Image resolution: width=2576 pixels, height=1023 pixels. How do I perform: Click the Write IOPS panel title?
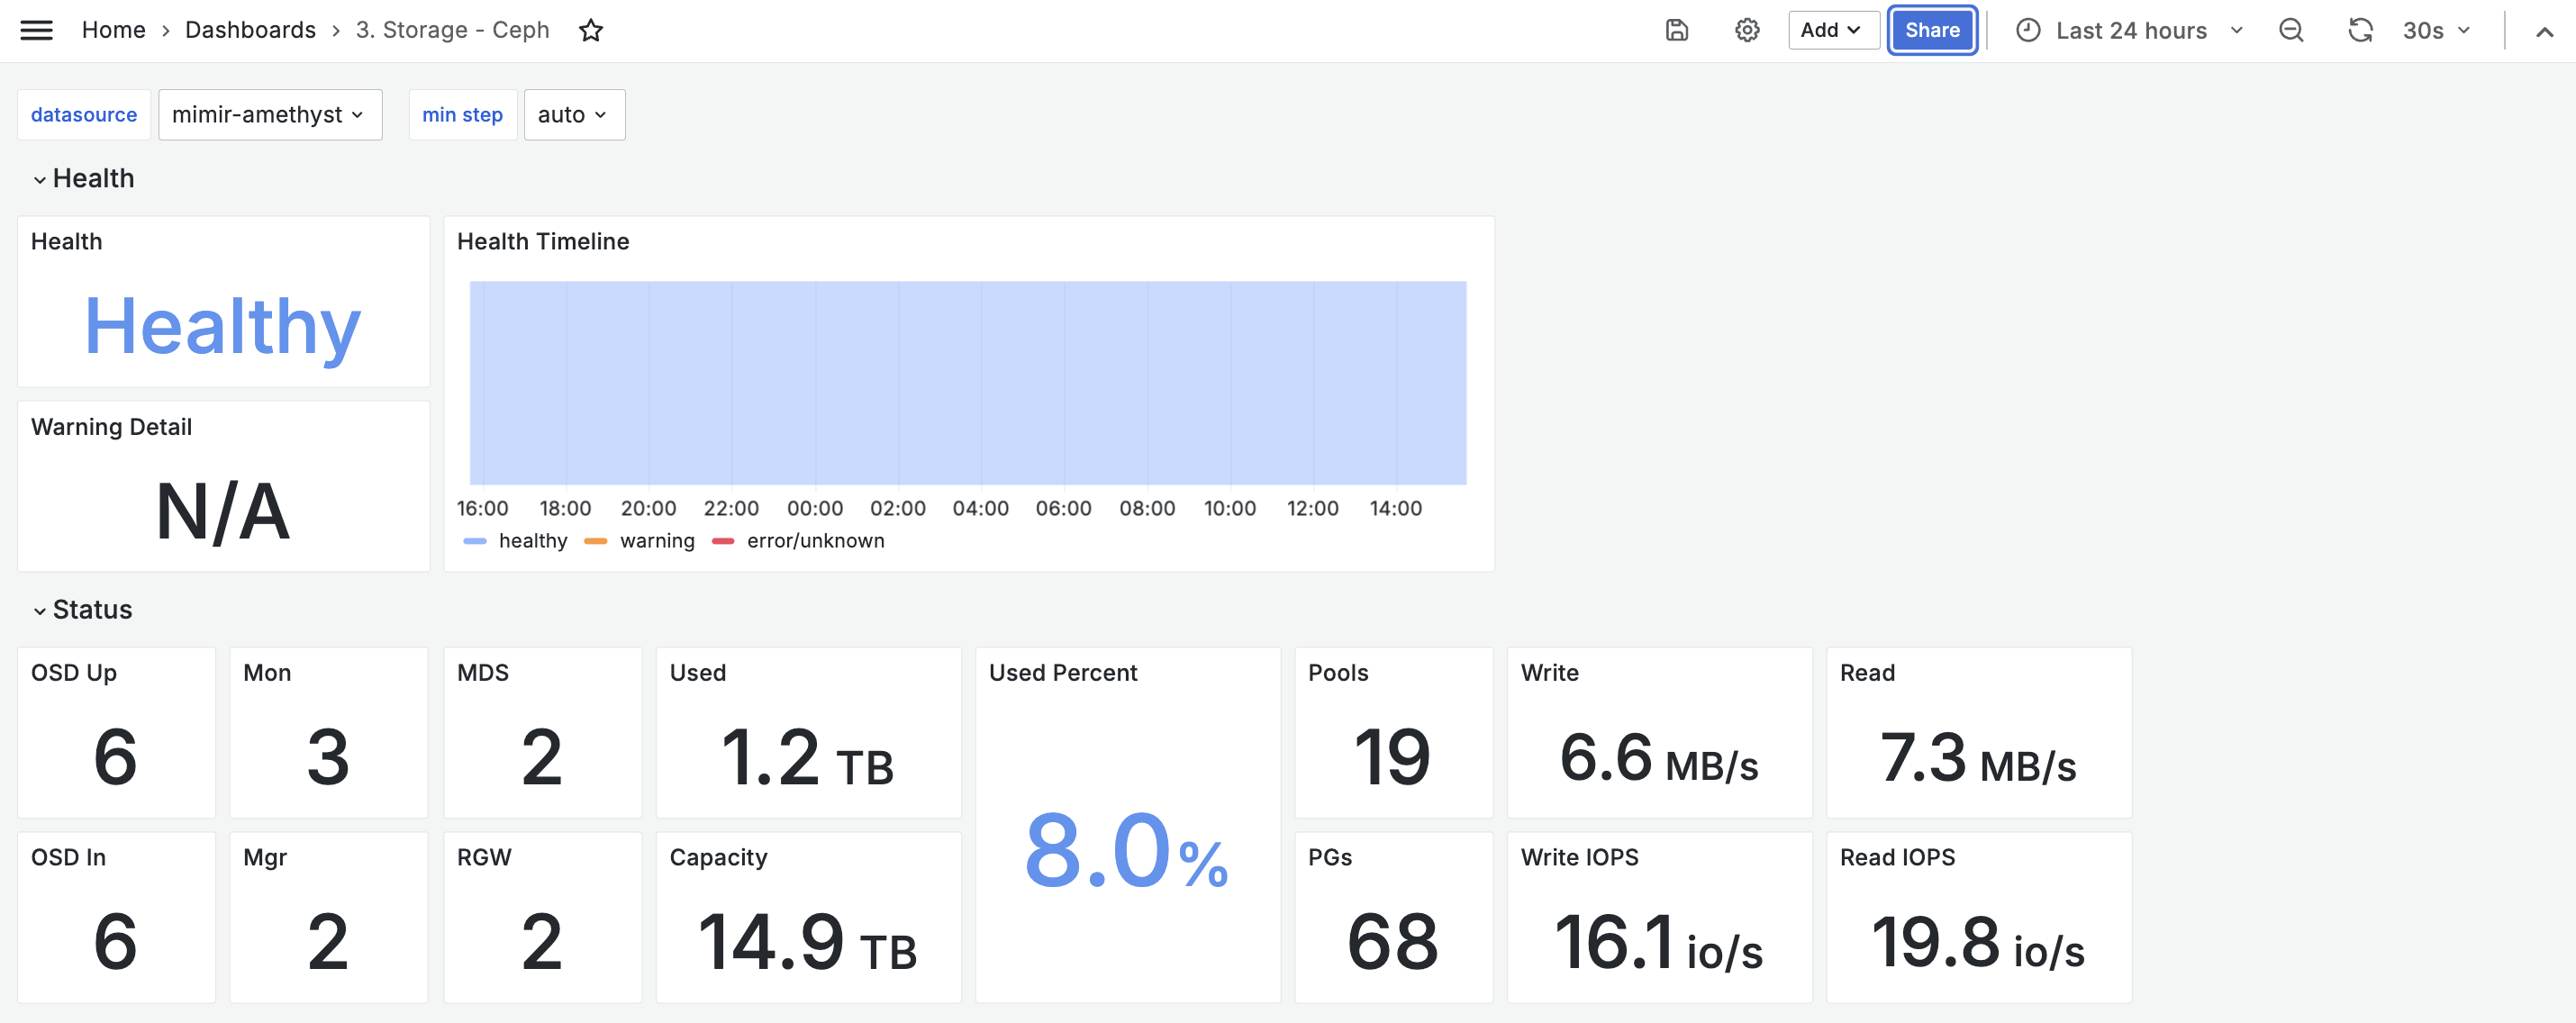click(1580, 857)
